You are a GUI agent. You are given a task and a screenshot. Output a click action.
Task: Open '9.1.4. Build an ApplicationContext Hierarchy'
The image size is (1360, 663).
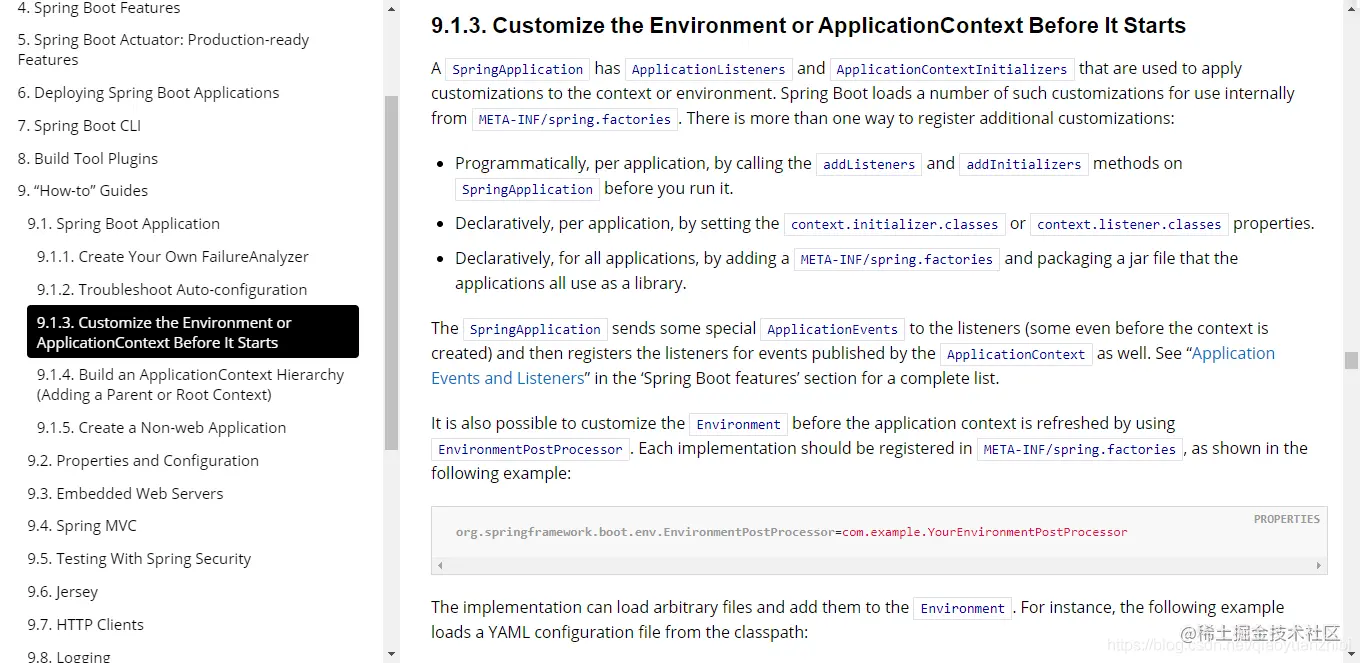click(190, 385)
